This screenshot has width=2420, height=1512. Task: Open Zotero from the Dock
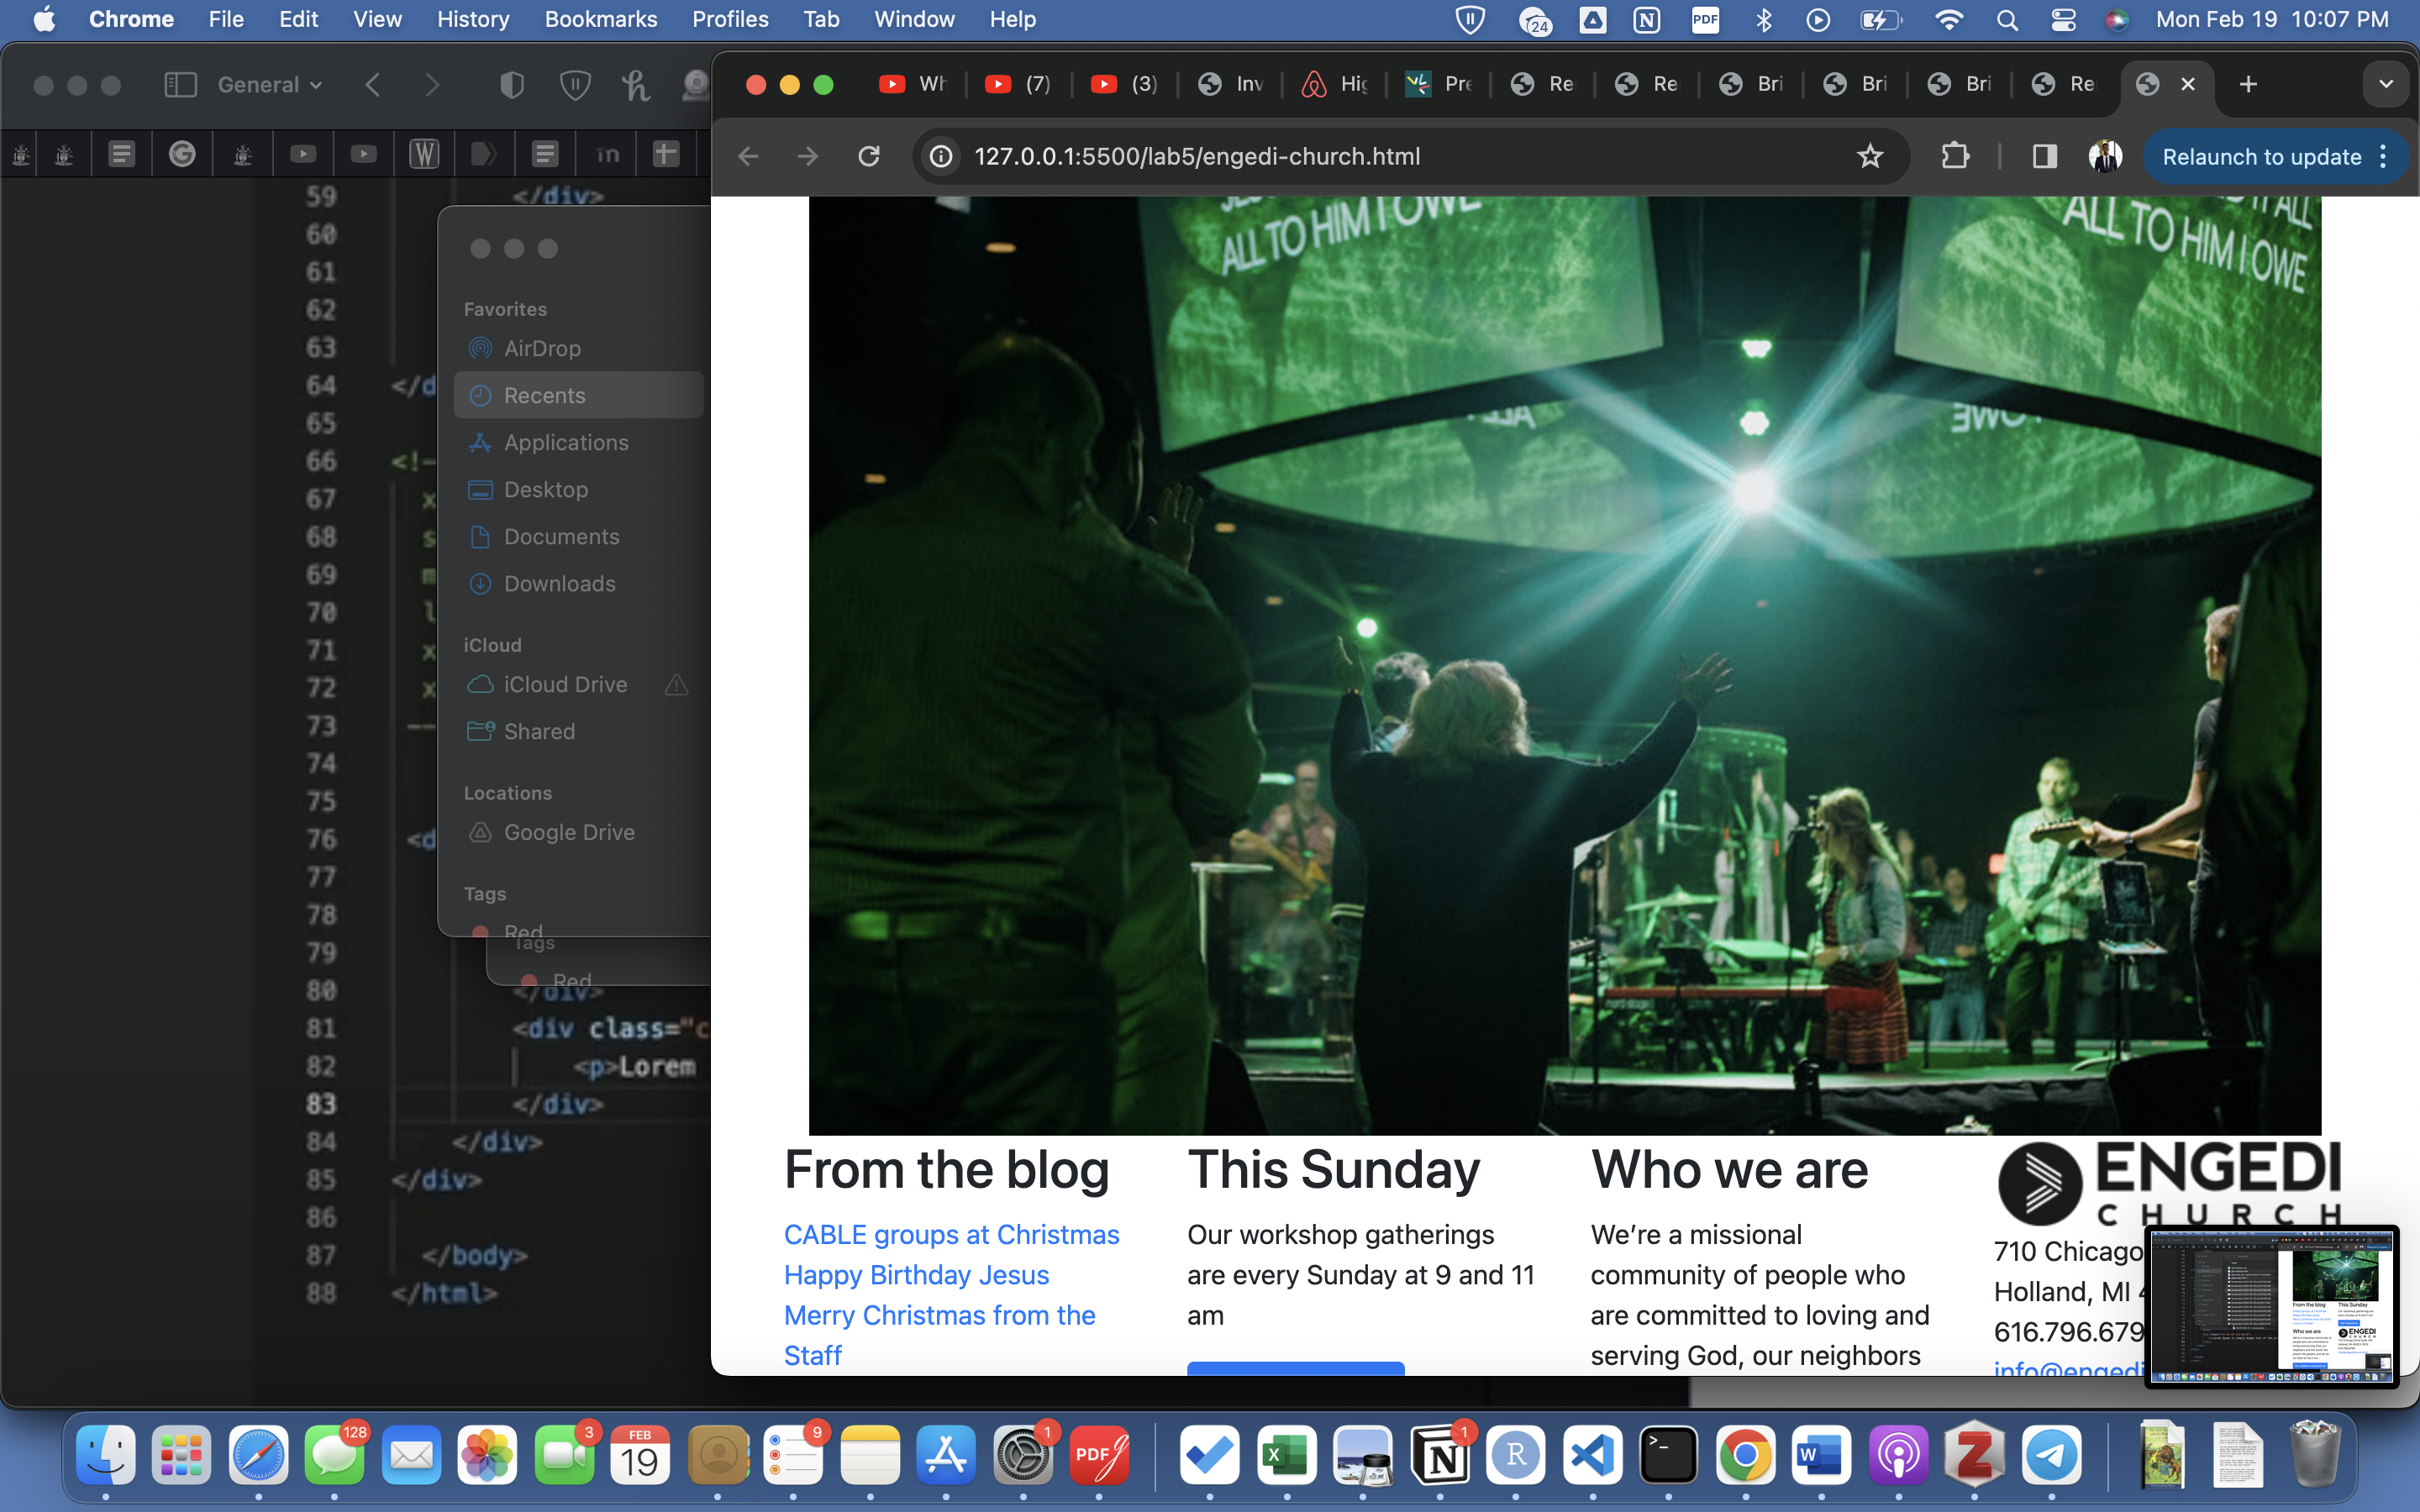(x=1974, y=1455)
